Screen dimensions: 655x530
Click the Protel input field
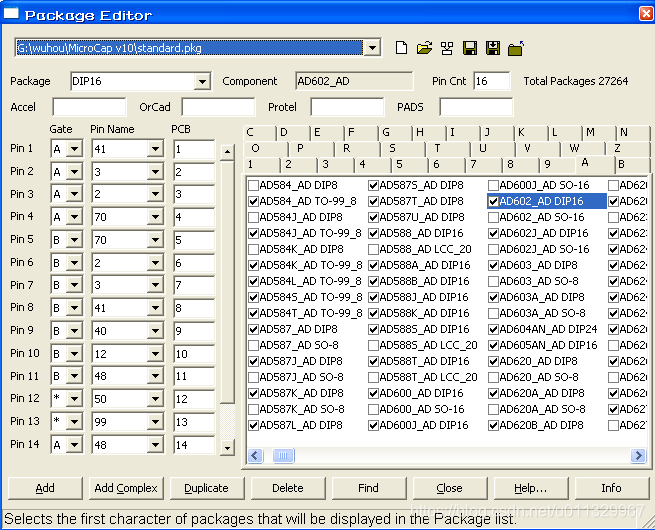pos(347,107)
